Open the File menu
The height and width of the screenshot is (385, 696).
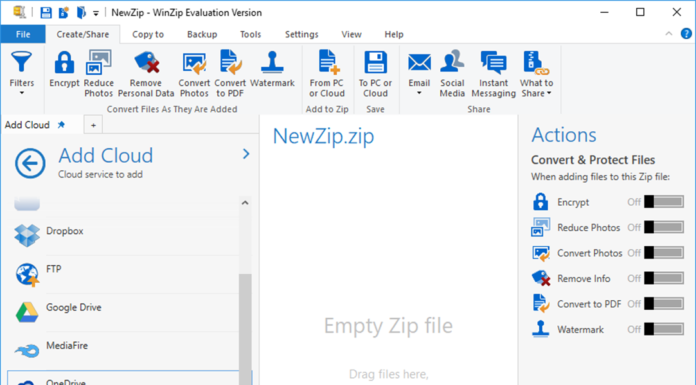(23, 34)
